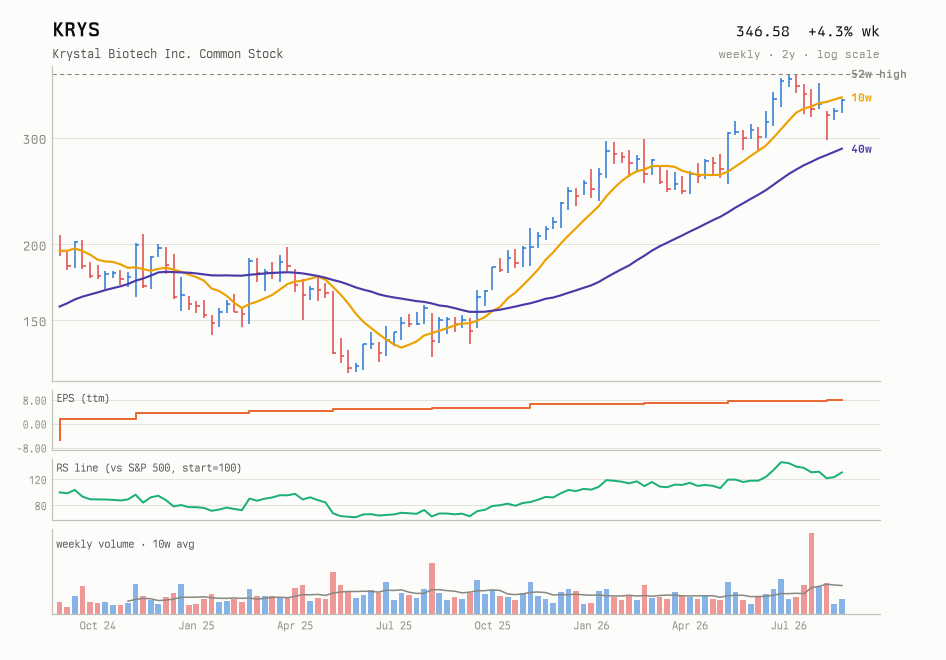Click the 150 price axis label
The height and width of the screenshot is (660, 946).
(x=34, y=322)
